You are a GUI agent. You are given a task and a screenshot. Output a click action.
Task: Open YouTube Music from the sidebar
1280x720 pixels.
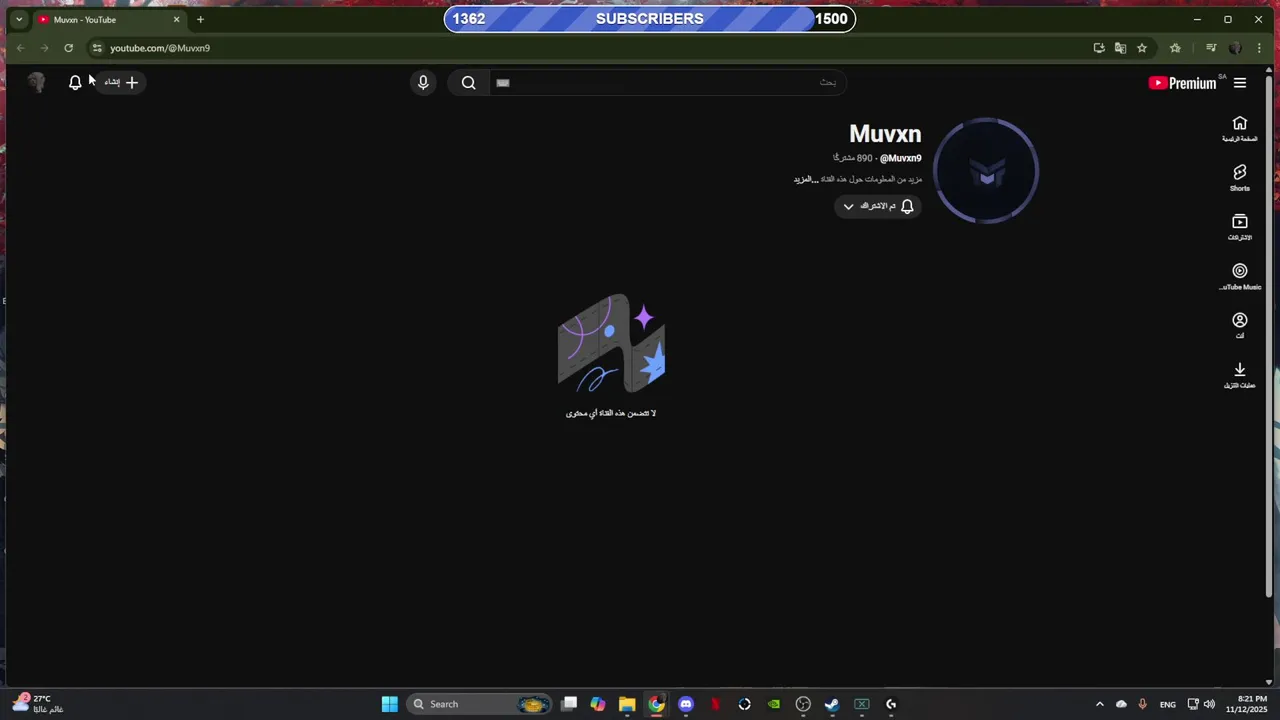(1240, 276)
